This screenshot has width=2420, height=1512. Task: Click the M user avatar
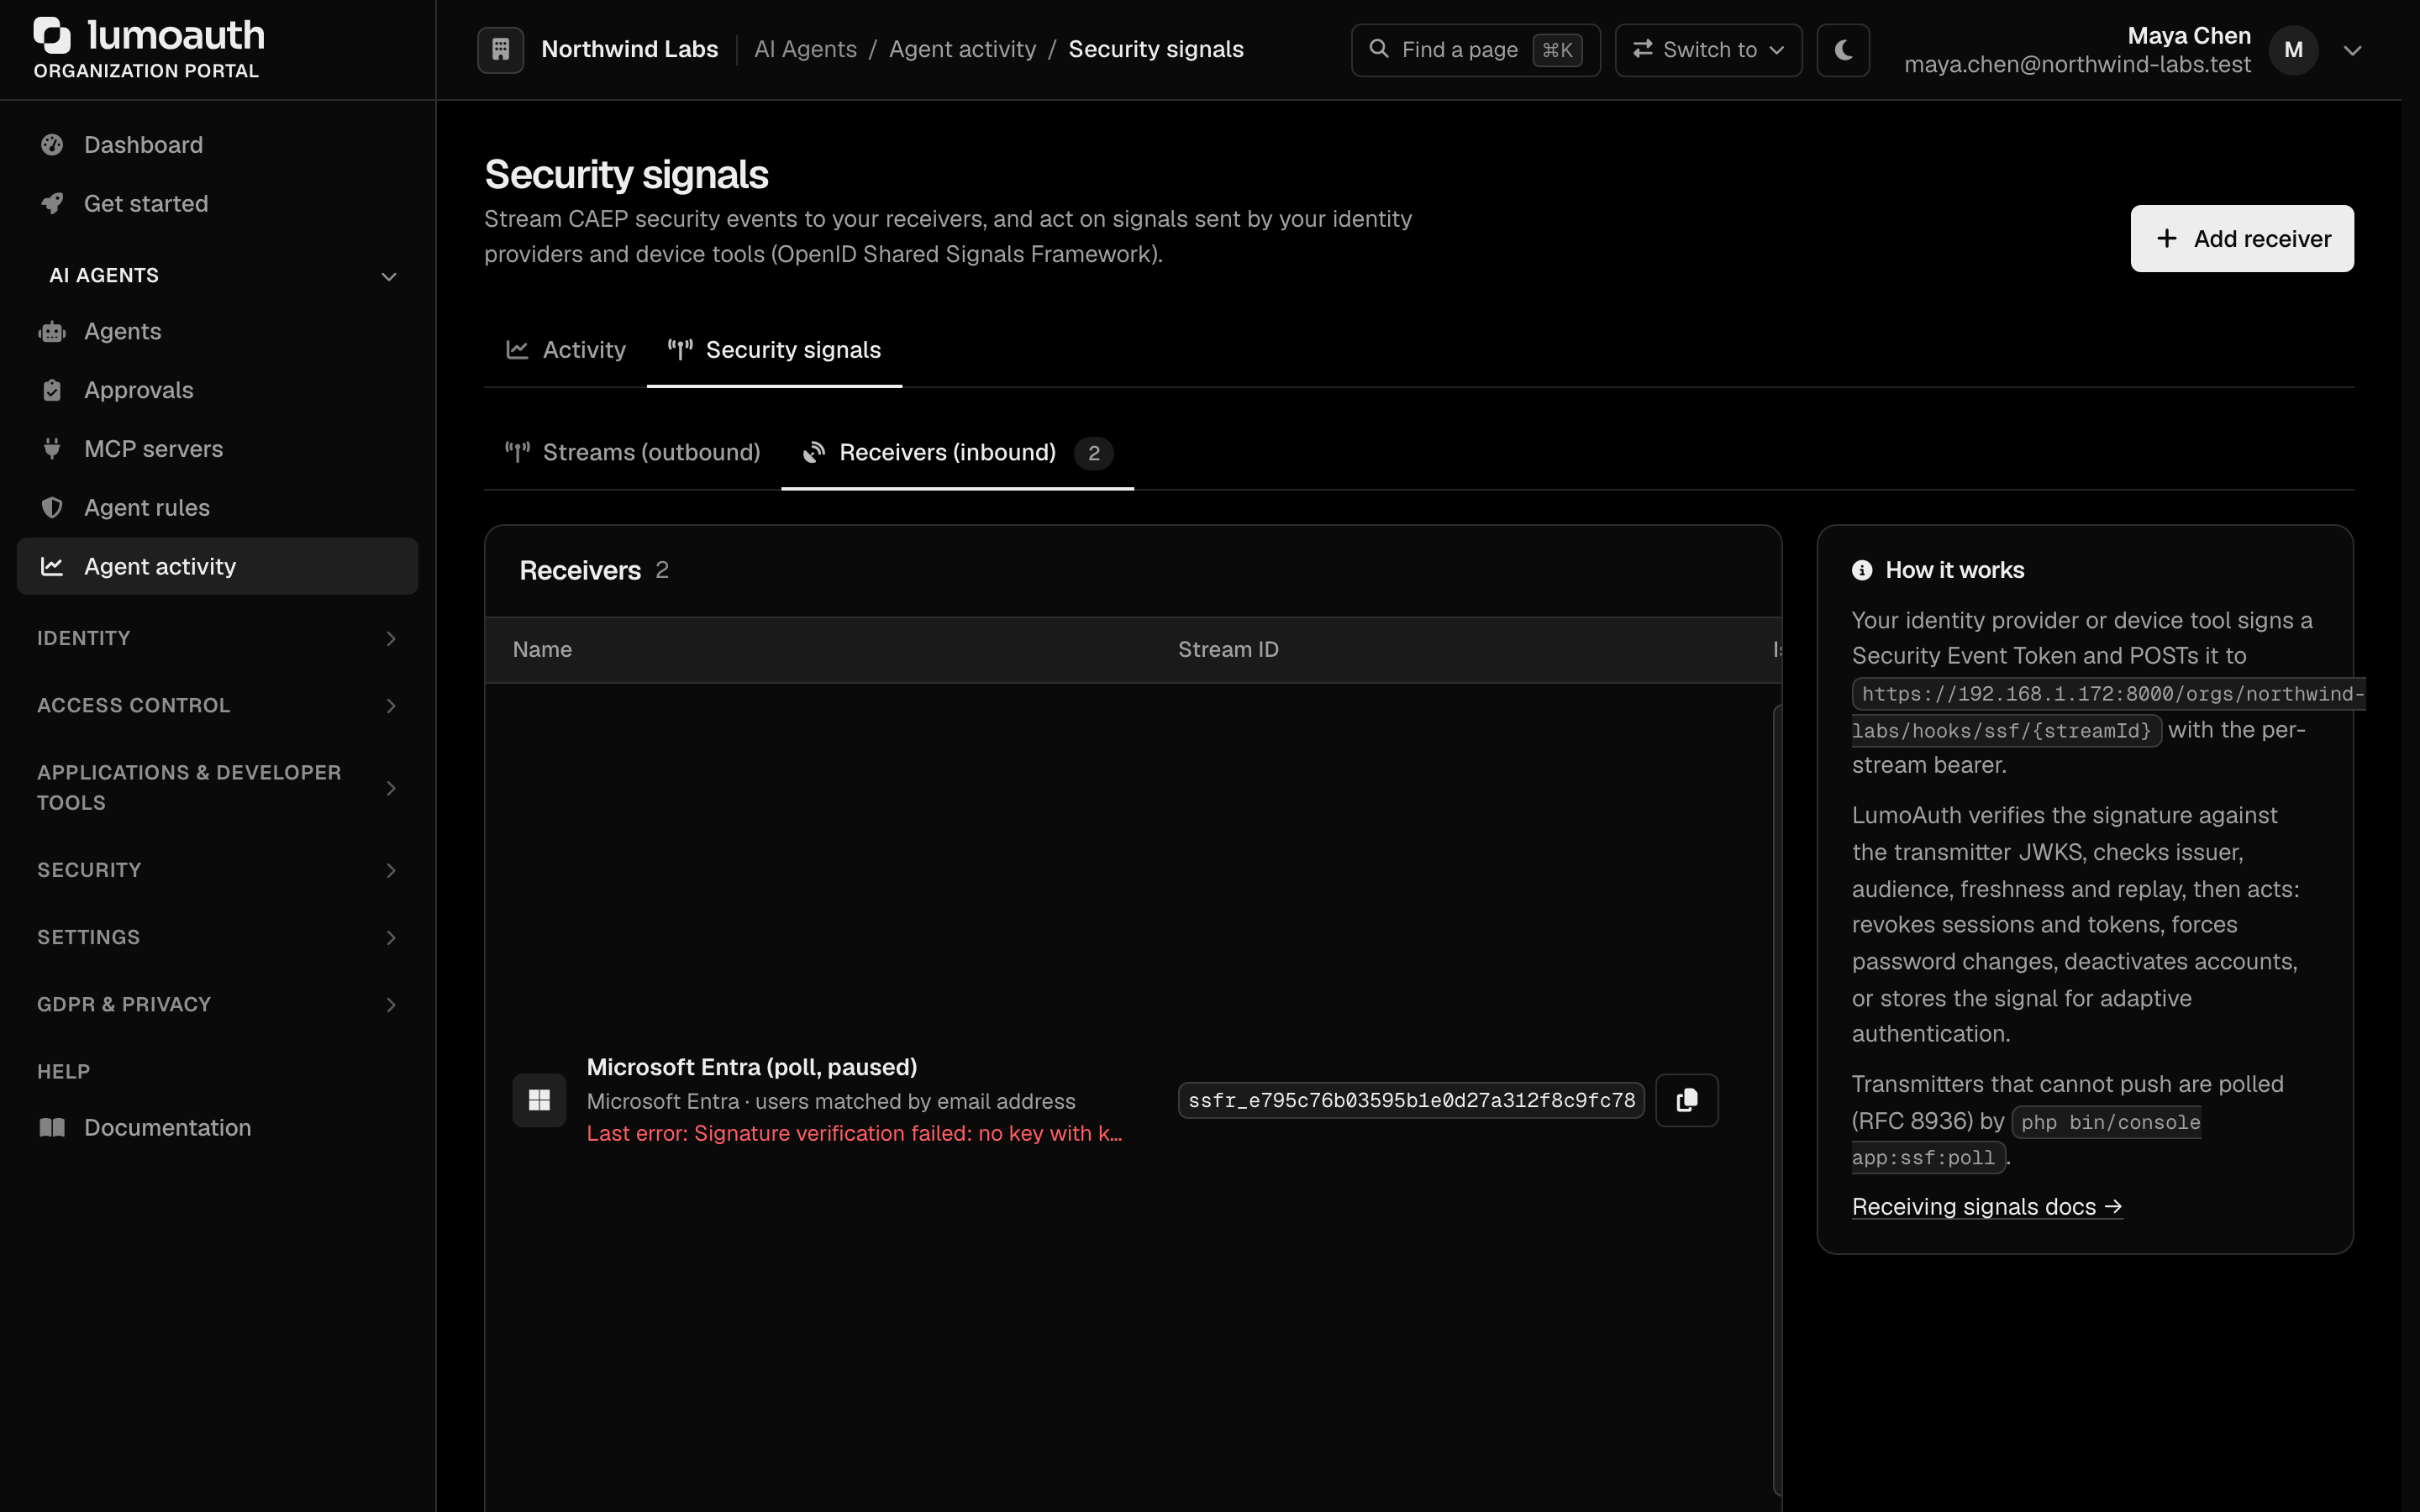[2293, 50]
